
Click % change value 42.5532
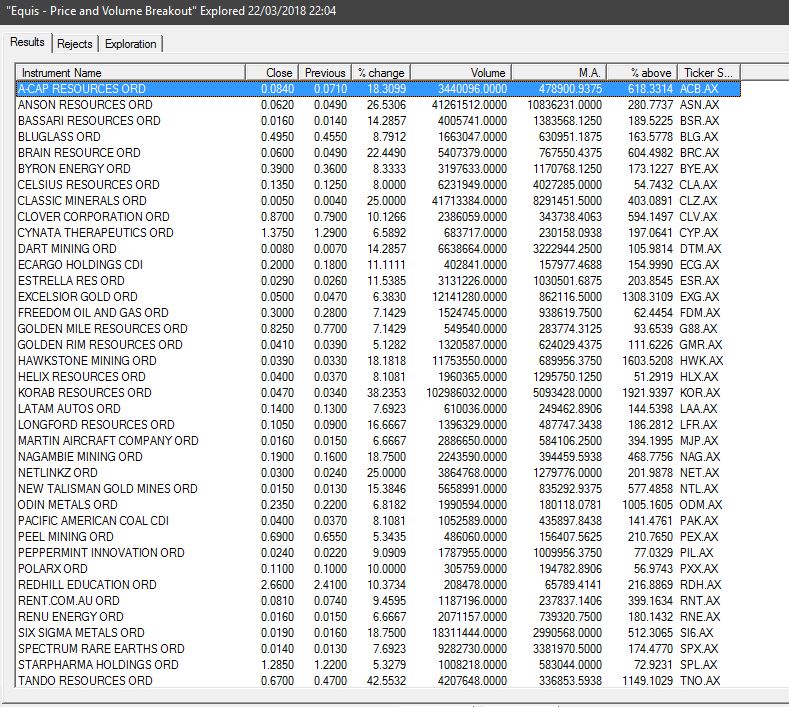(386, 681)
